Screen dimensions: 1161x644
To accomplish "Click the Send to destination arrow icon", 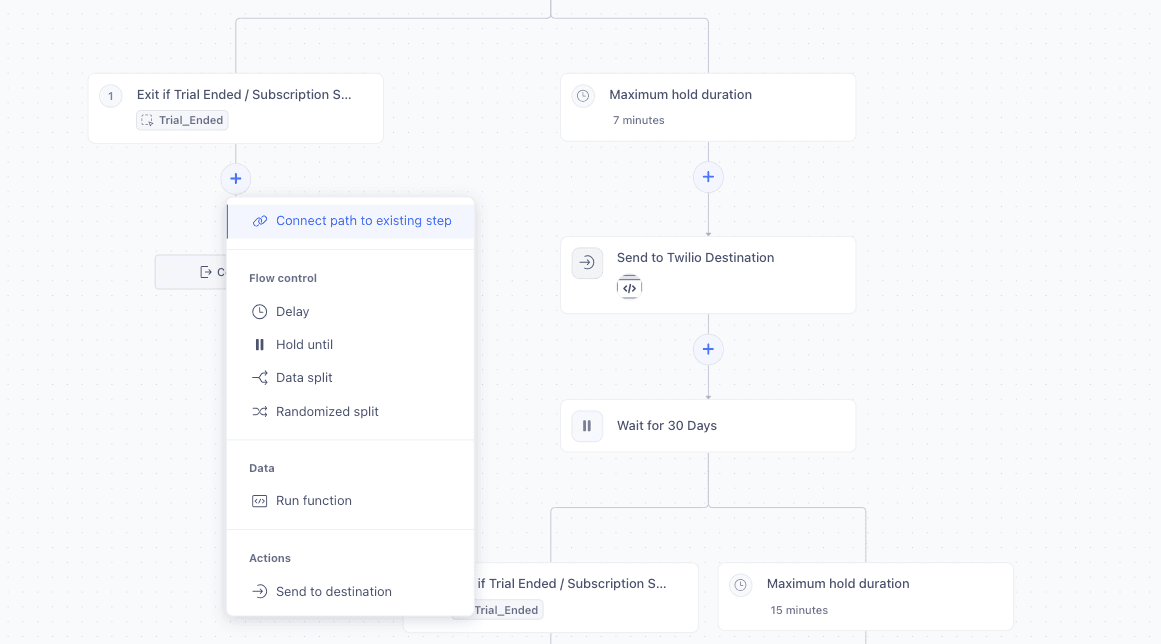I will pos(259,591).
